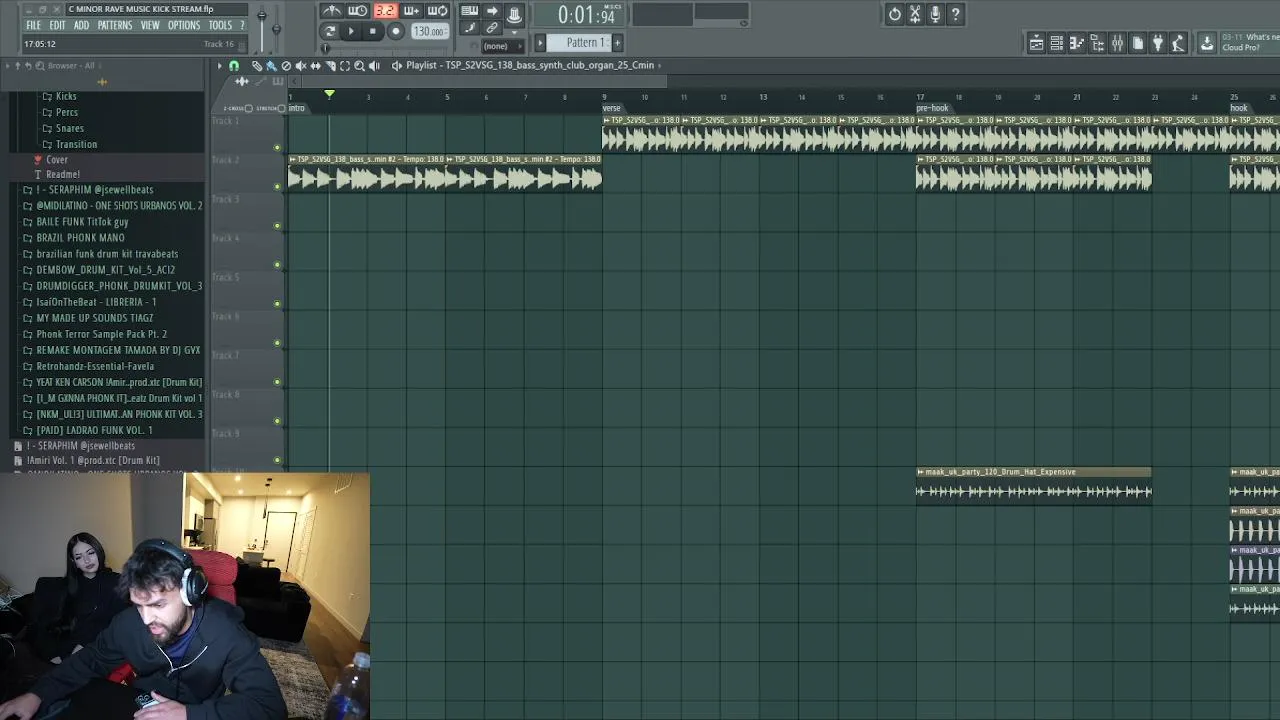Select the playlist Delete tool
Image resolution: width=1280 pixels, height=720 pixels.
pos(286,66)
